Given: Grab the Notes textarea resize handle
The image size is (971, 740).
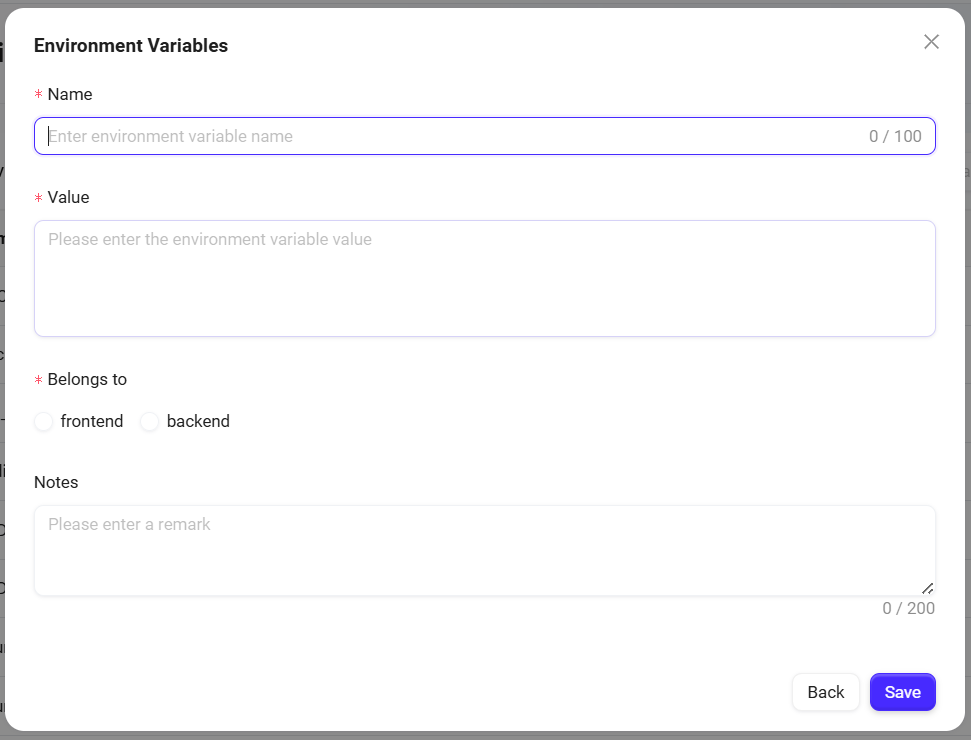Looking at the screenshot, I should pos(928,588).
